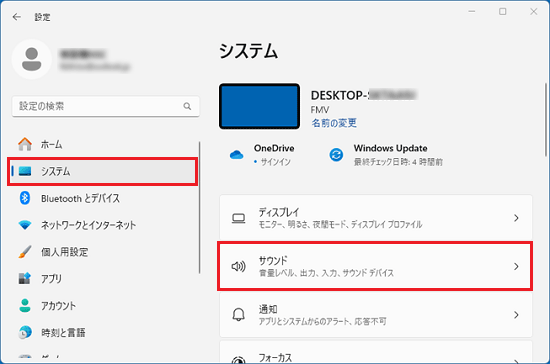
Task: Open the サウンド settings row
Action: tap(376, 267)
